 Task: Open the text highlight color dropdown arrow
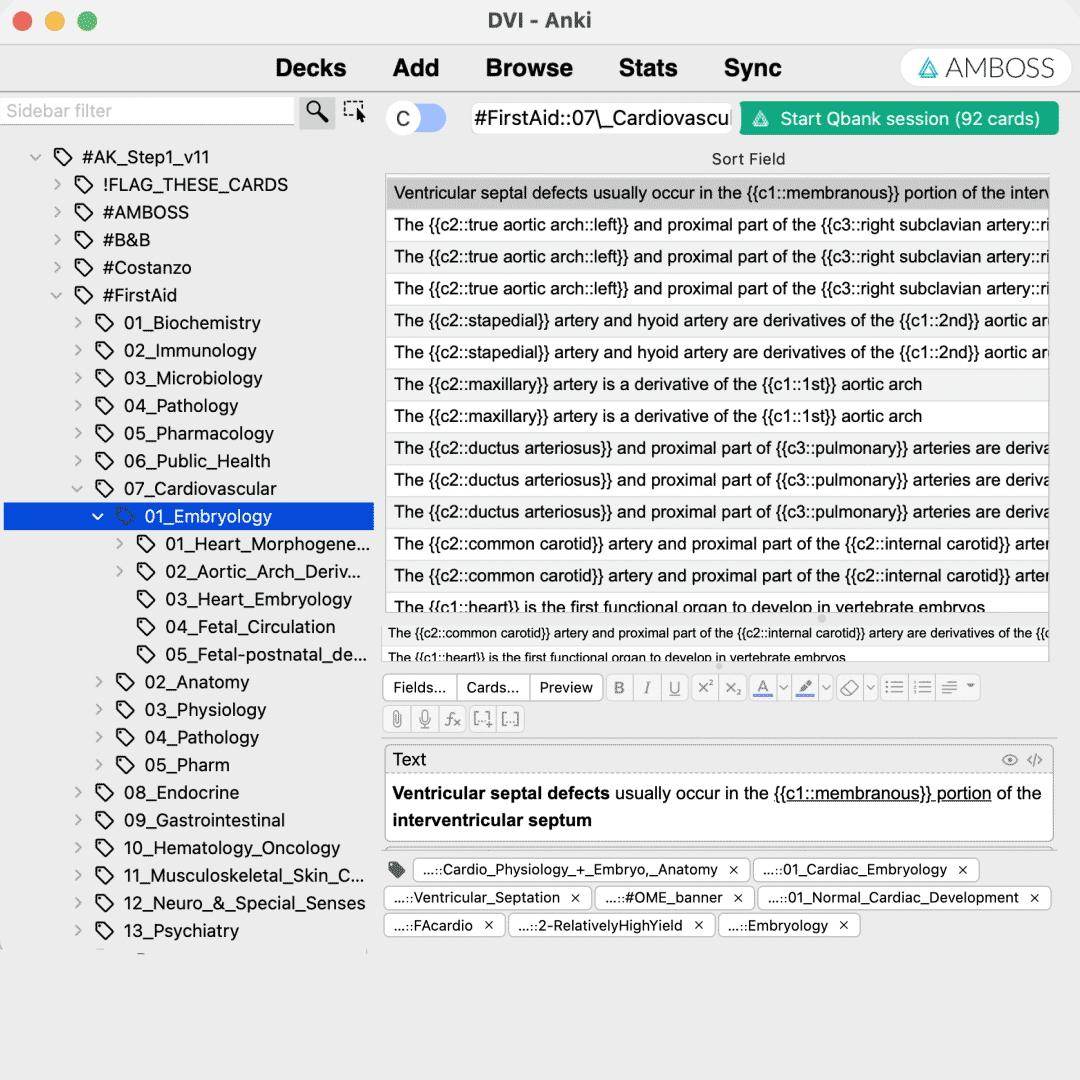[826, 688]
